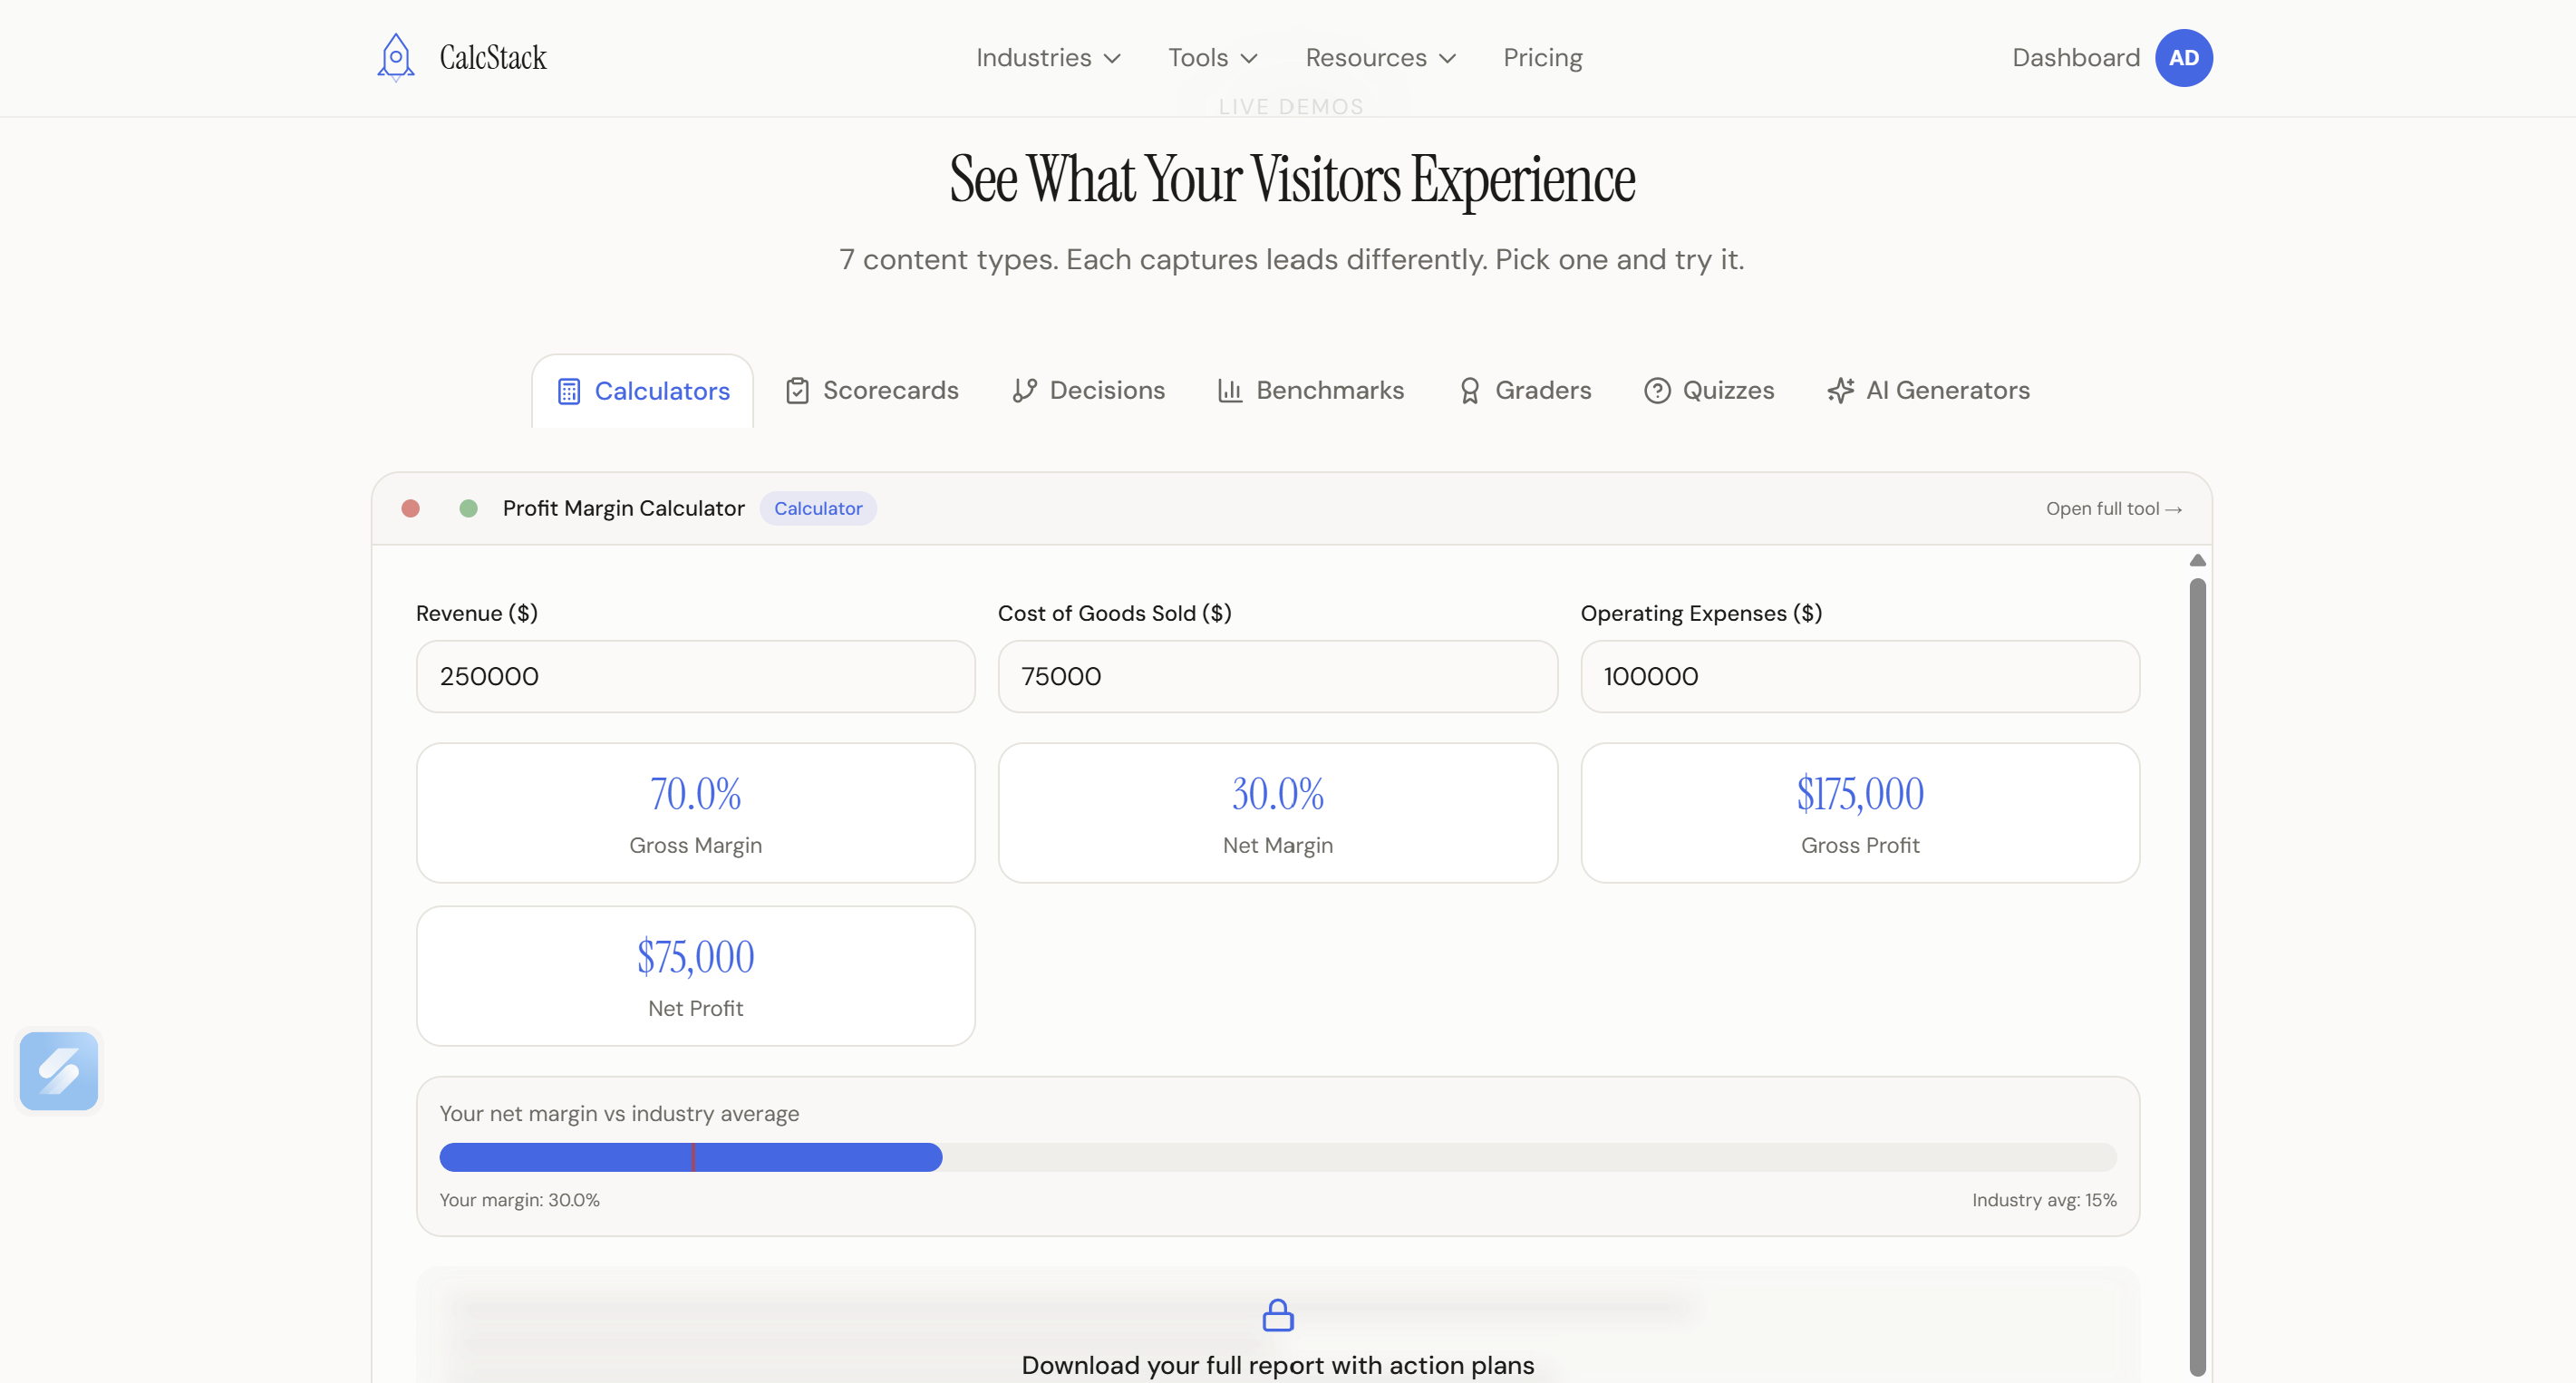Screen dimensions: 2576x1383
Task: Switch to AI Generators tab
Action: click(1928, 390)
